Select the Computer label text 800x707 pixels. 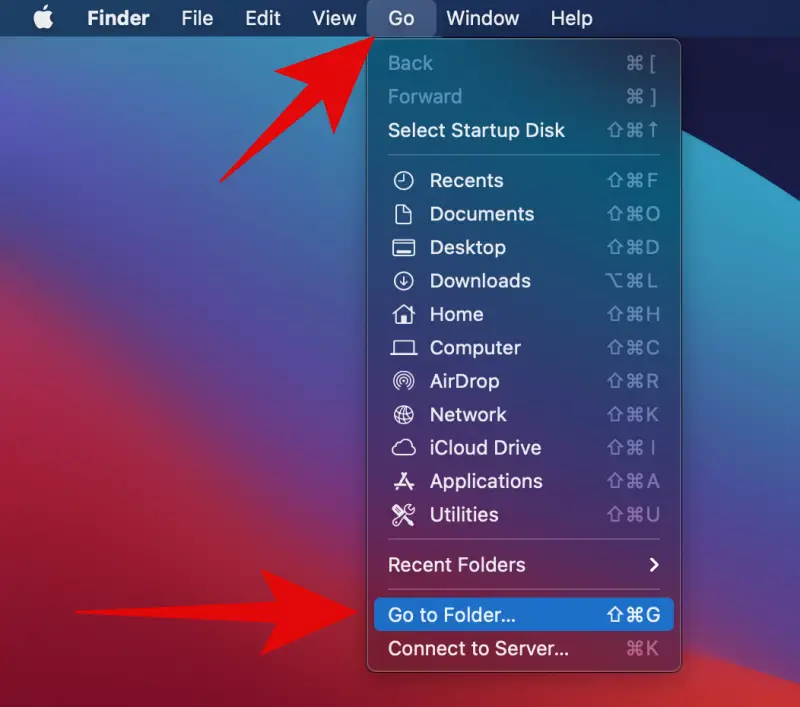[475, 348]
